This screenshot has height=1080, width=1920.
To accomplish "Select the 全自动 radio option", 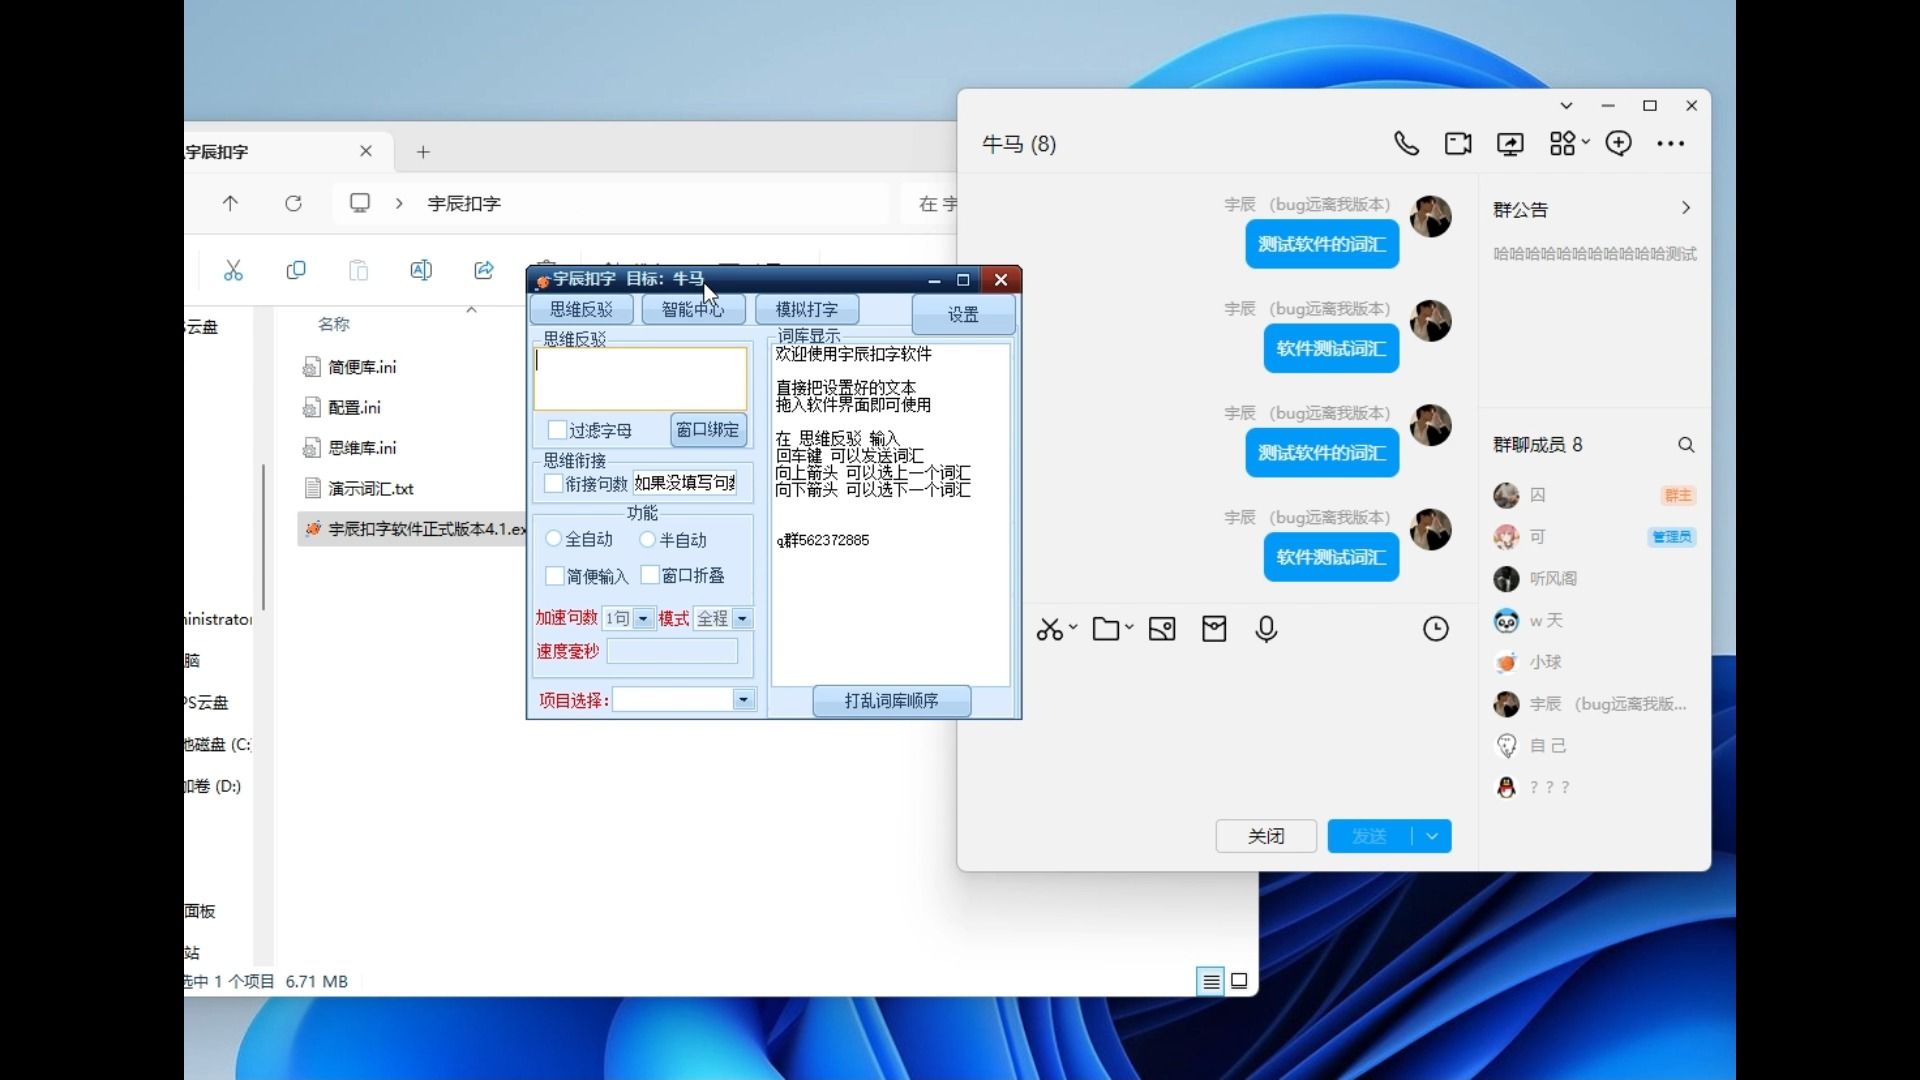I will tap(553, 539).
